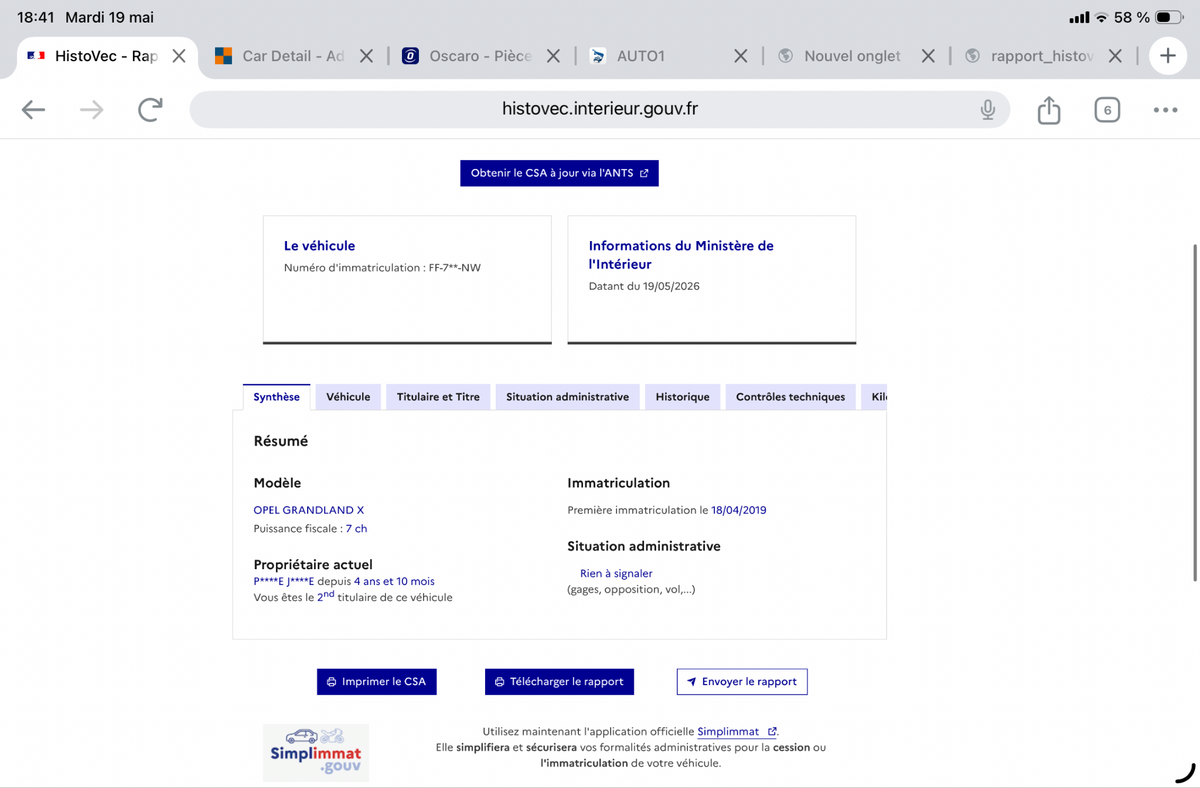Go to the Contrôles techniques tab

click(x=790, y=397)
